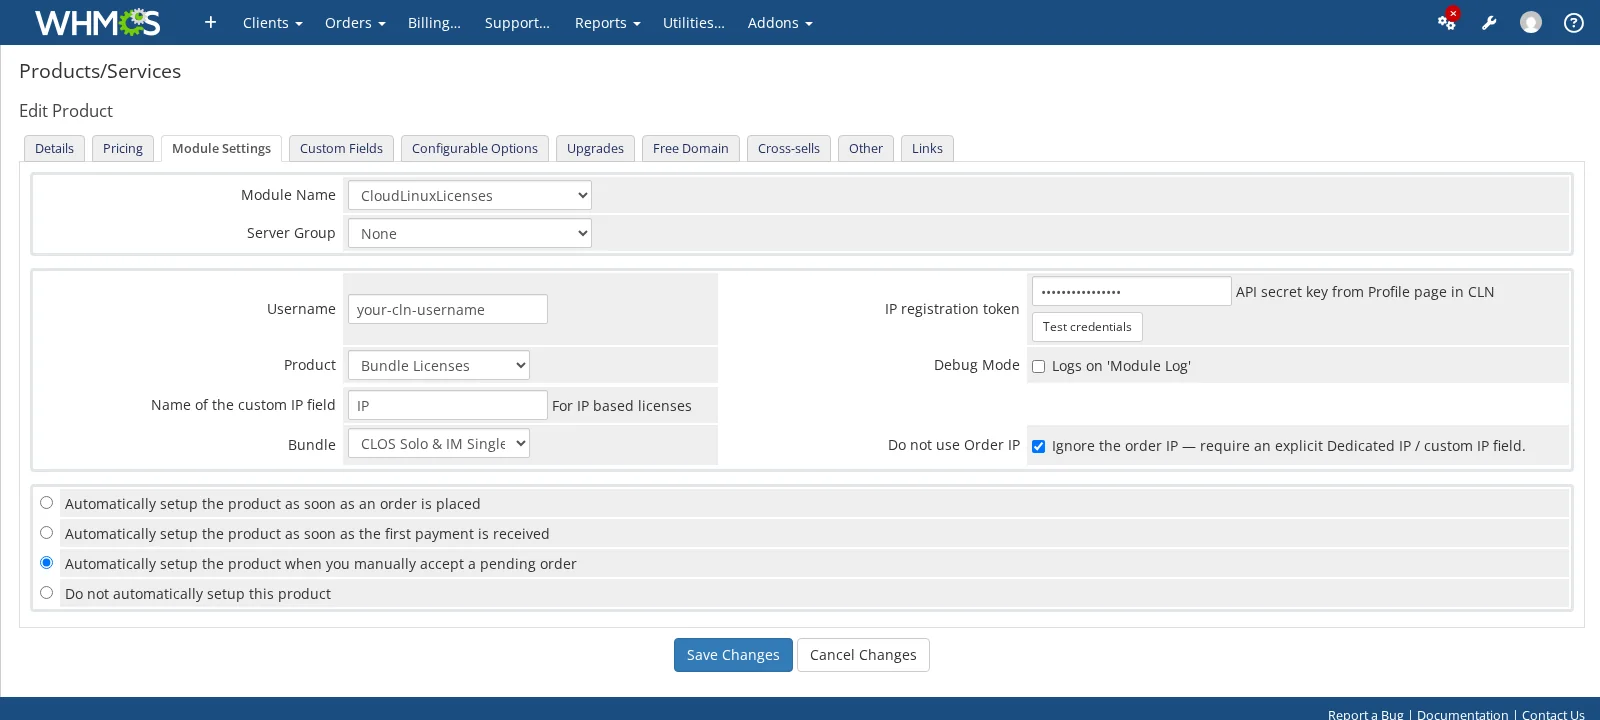Expand the Server Group dropdown
The height and width of the screenshot is (720, 1600).
[470, 233]
